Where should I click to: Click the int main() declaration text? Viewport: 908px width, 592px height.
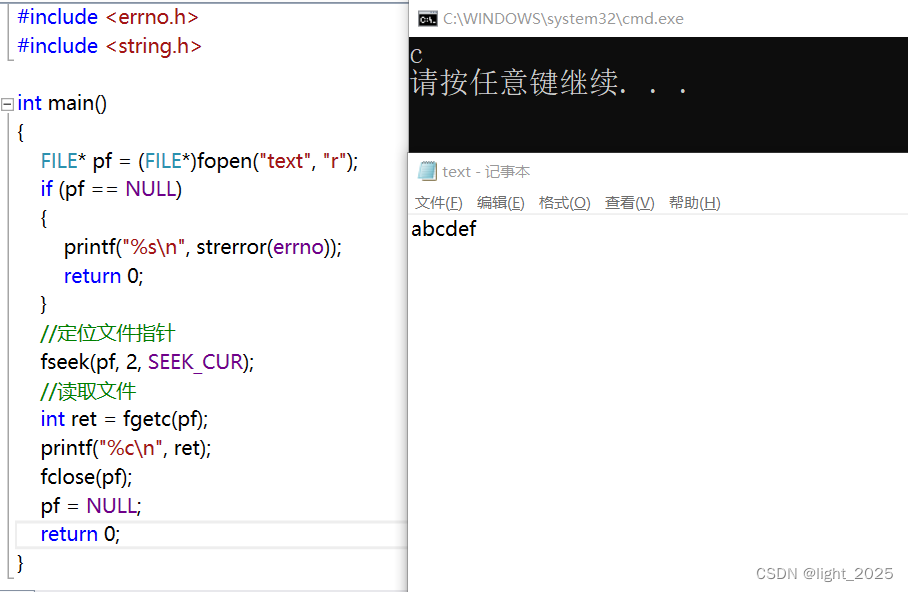coord(62,103)
